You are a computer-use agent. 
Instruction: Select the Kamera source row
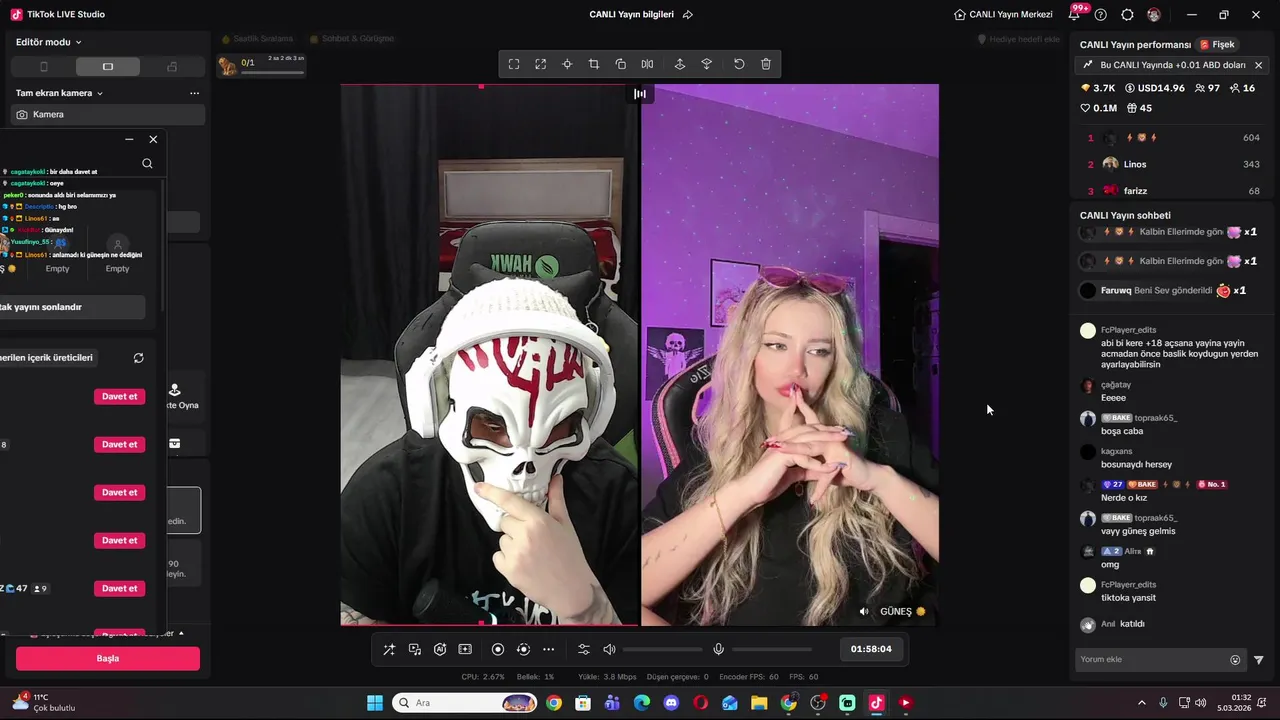point(108,114)
